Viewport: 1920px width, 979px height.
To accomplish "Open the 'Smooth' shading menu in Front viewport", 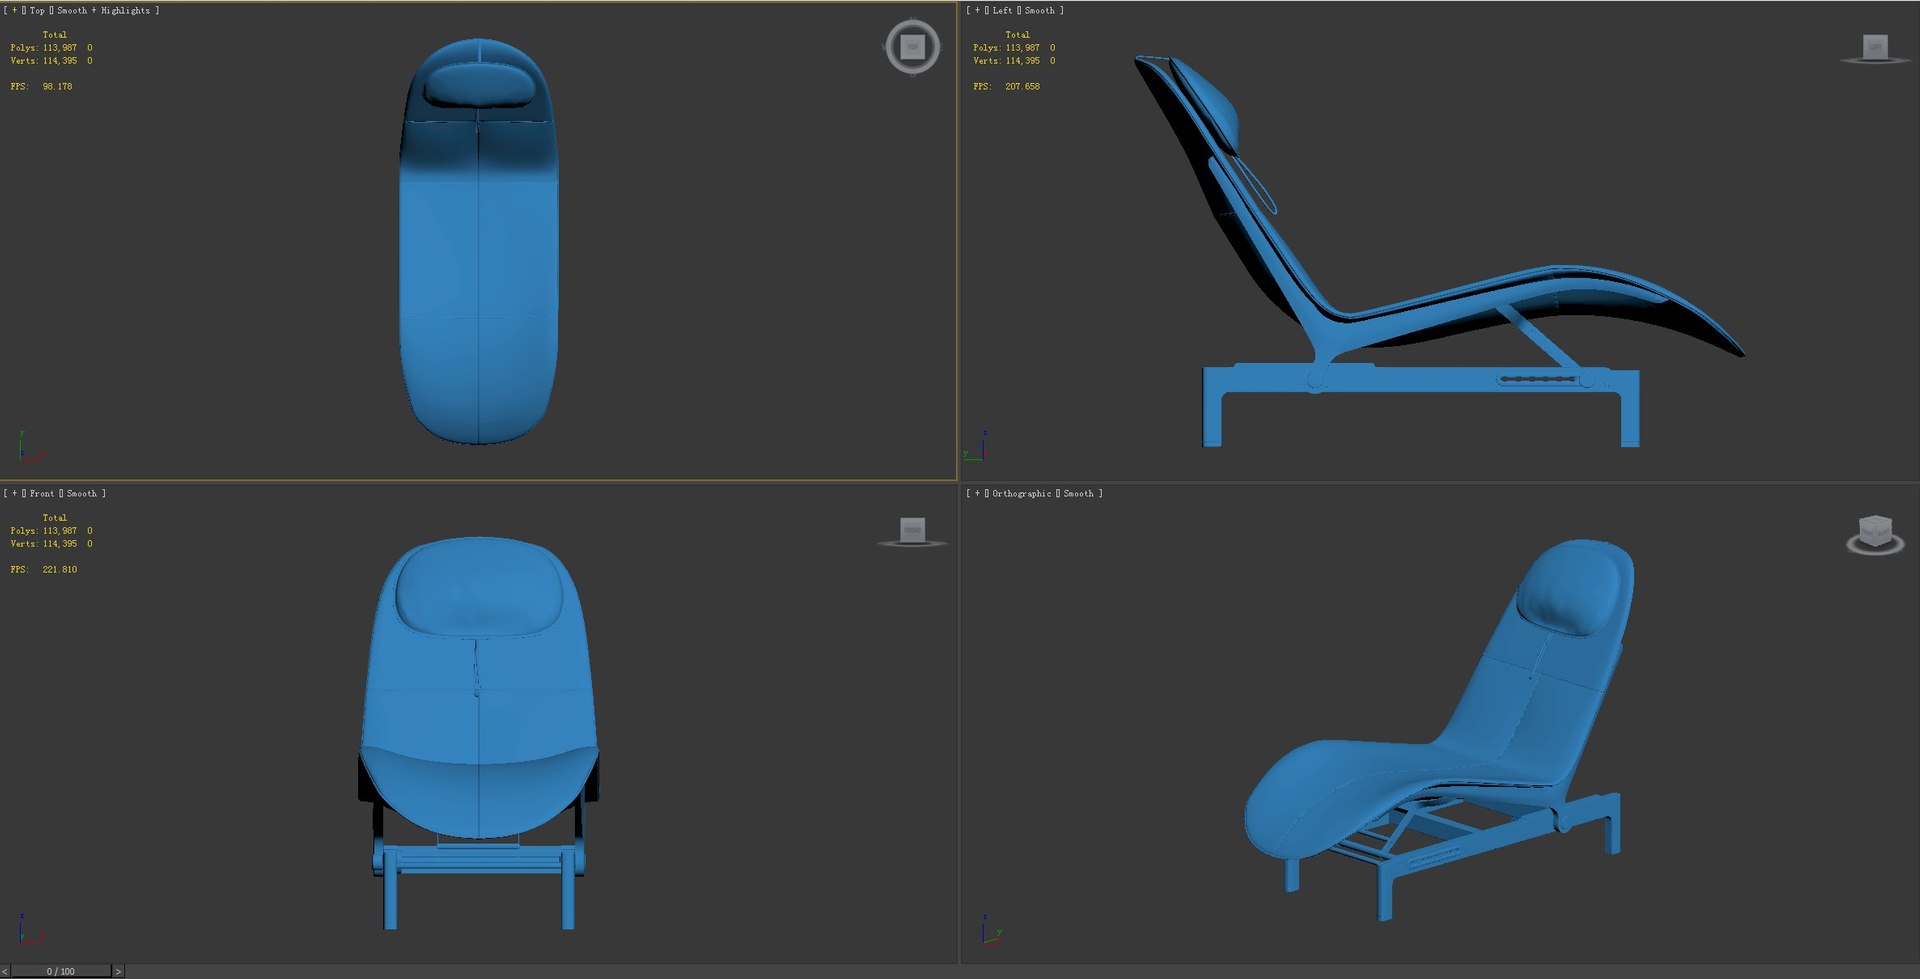I will 82,493.
